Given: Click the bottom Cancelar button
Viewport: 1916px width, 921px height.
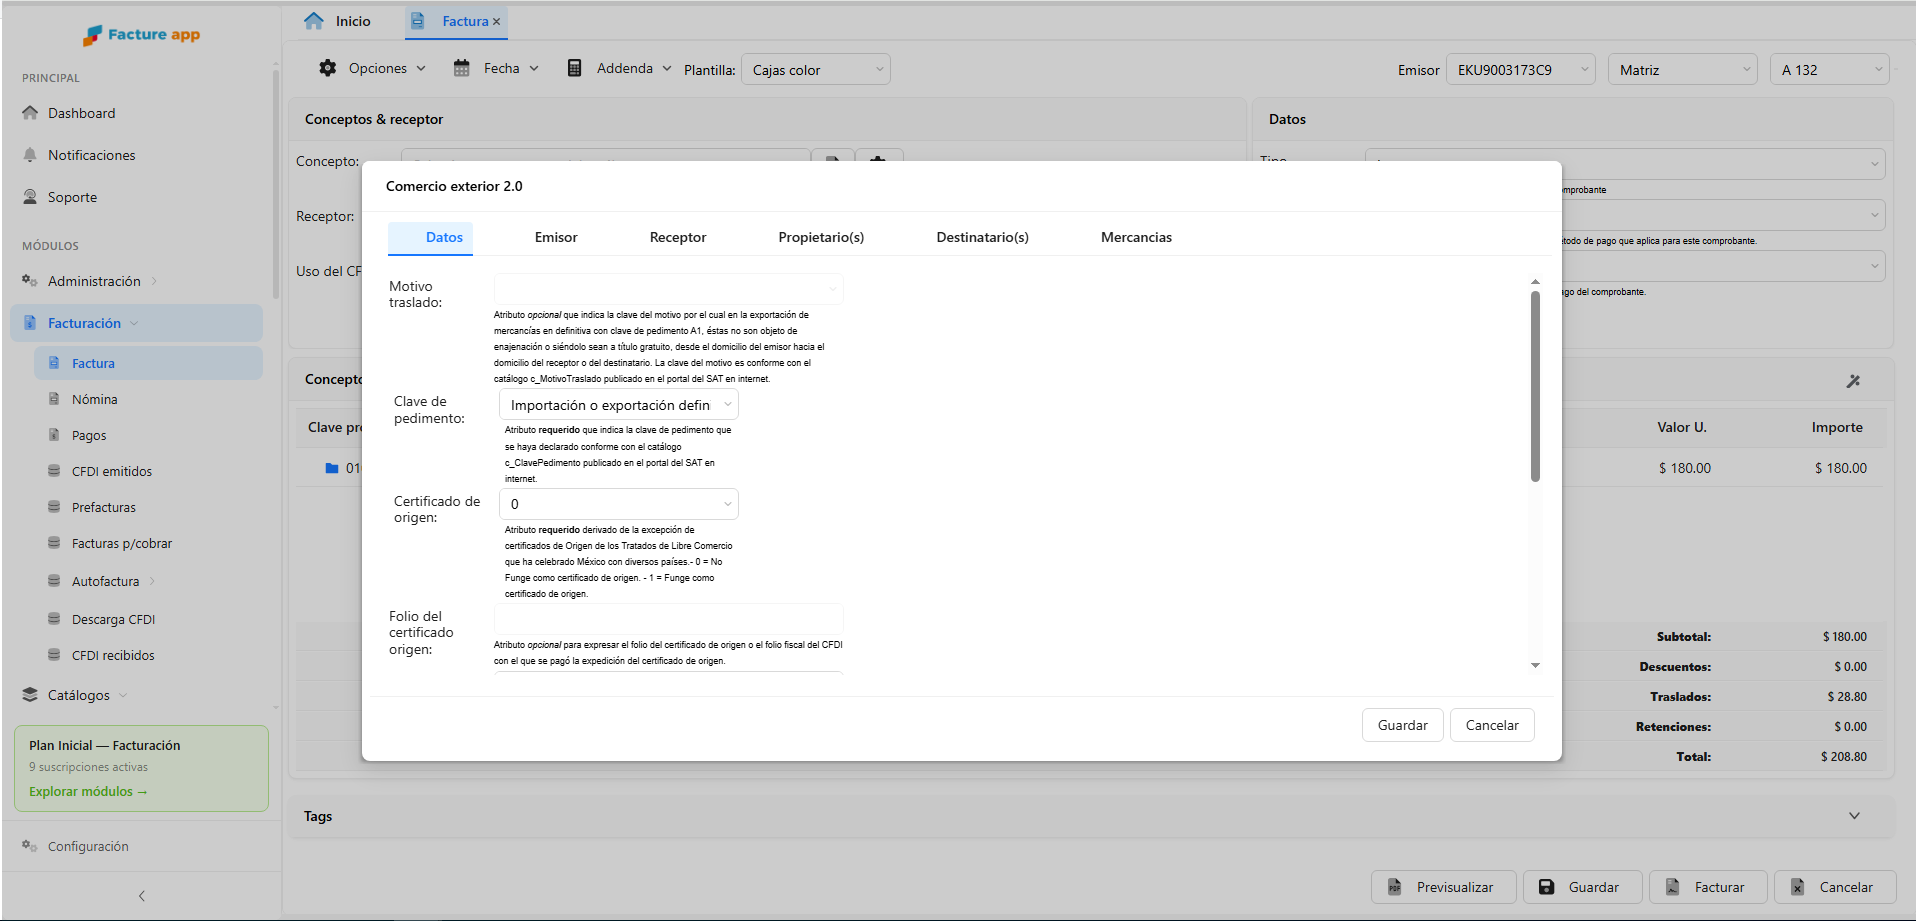Looking at the screenshot, I should (1835, 887).
